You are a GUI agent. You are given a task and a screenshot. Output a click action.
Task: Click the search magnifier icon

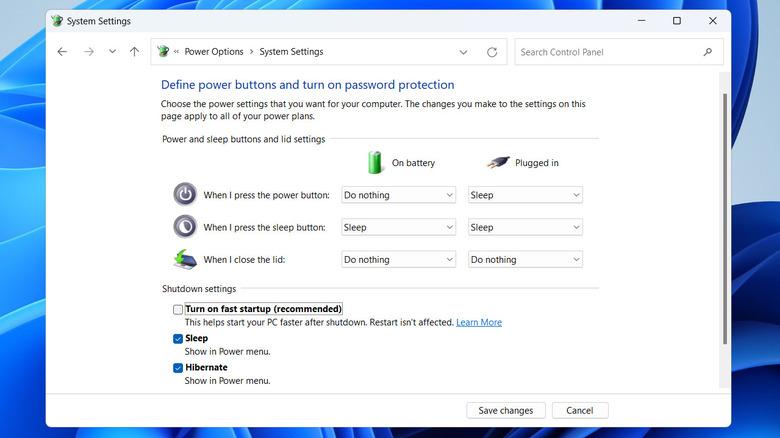pyautogui.click(x=708, y=52)
